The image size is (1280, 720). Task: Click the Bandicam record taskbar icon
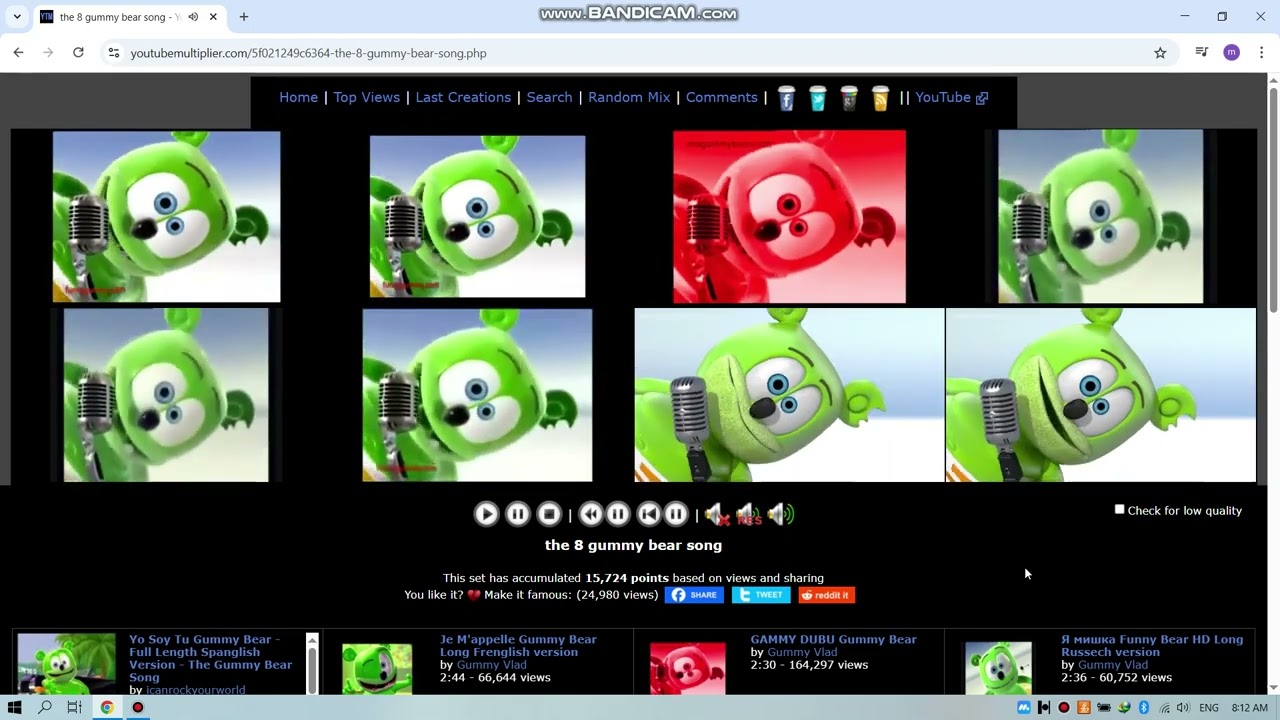[138, 708]
